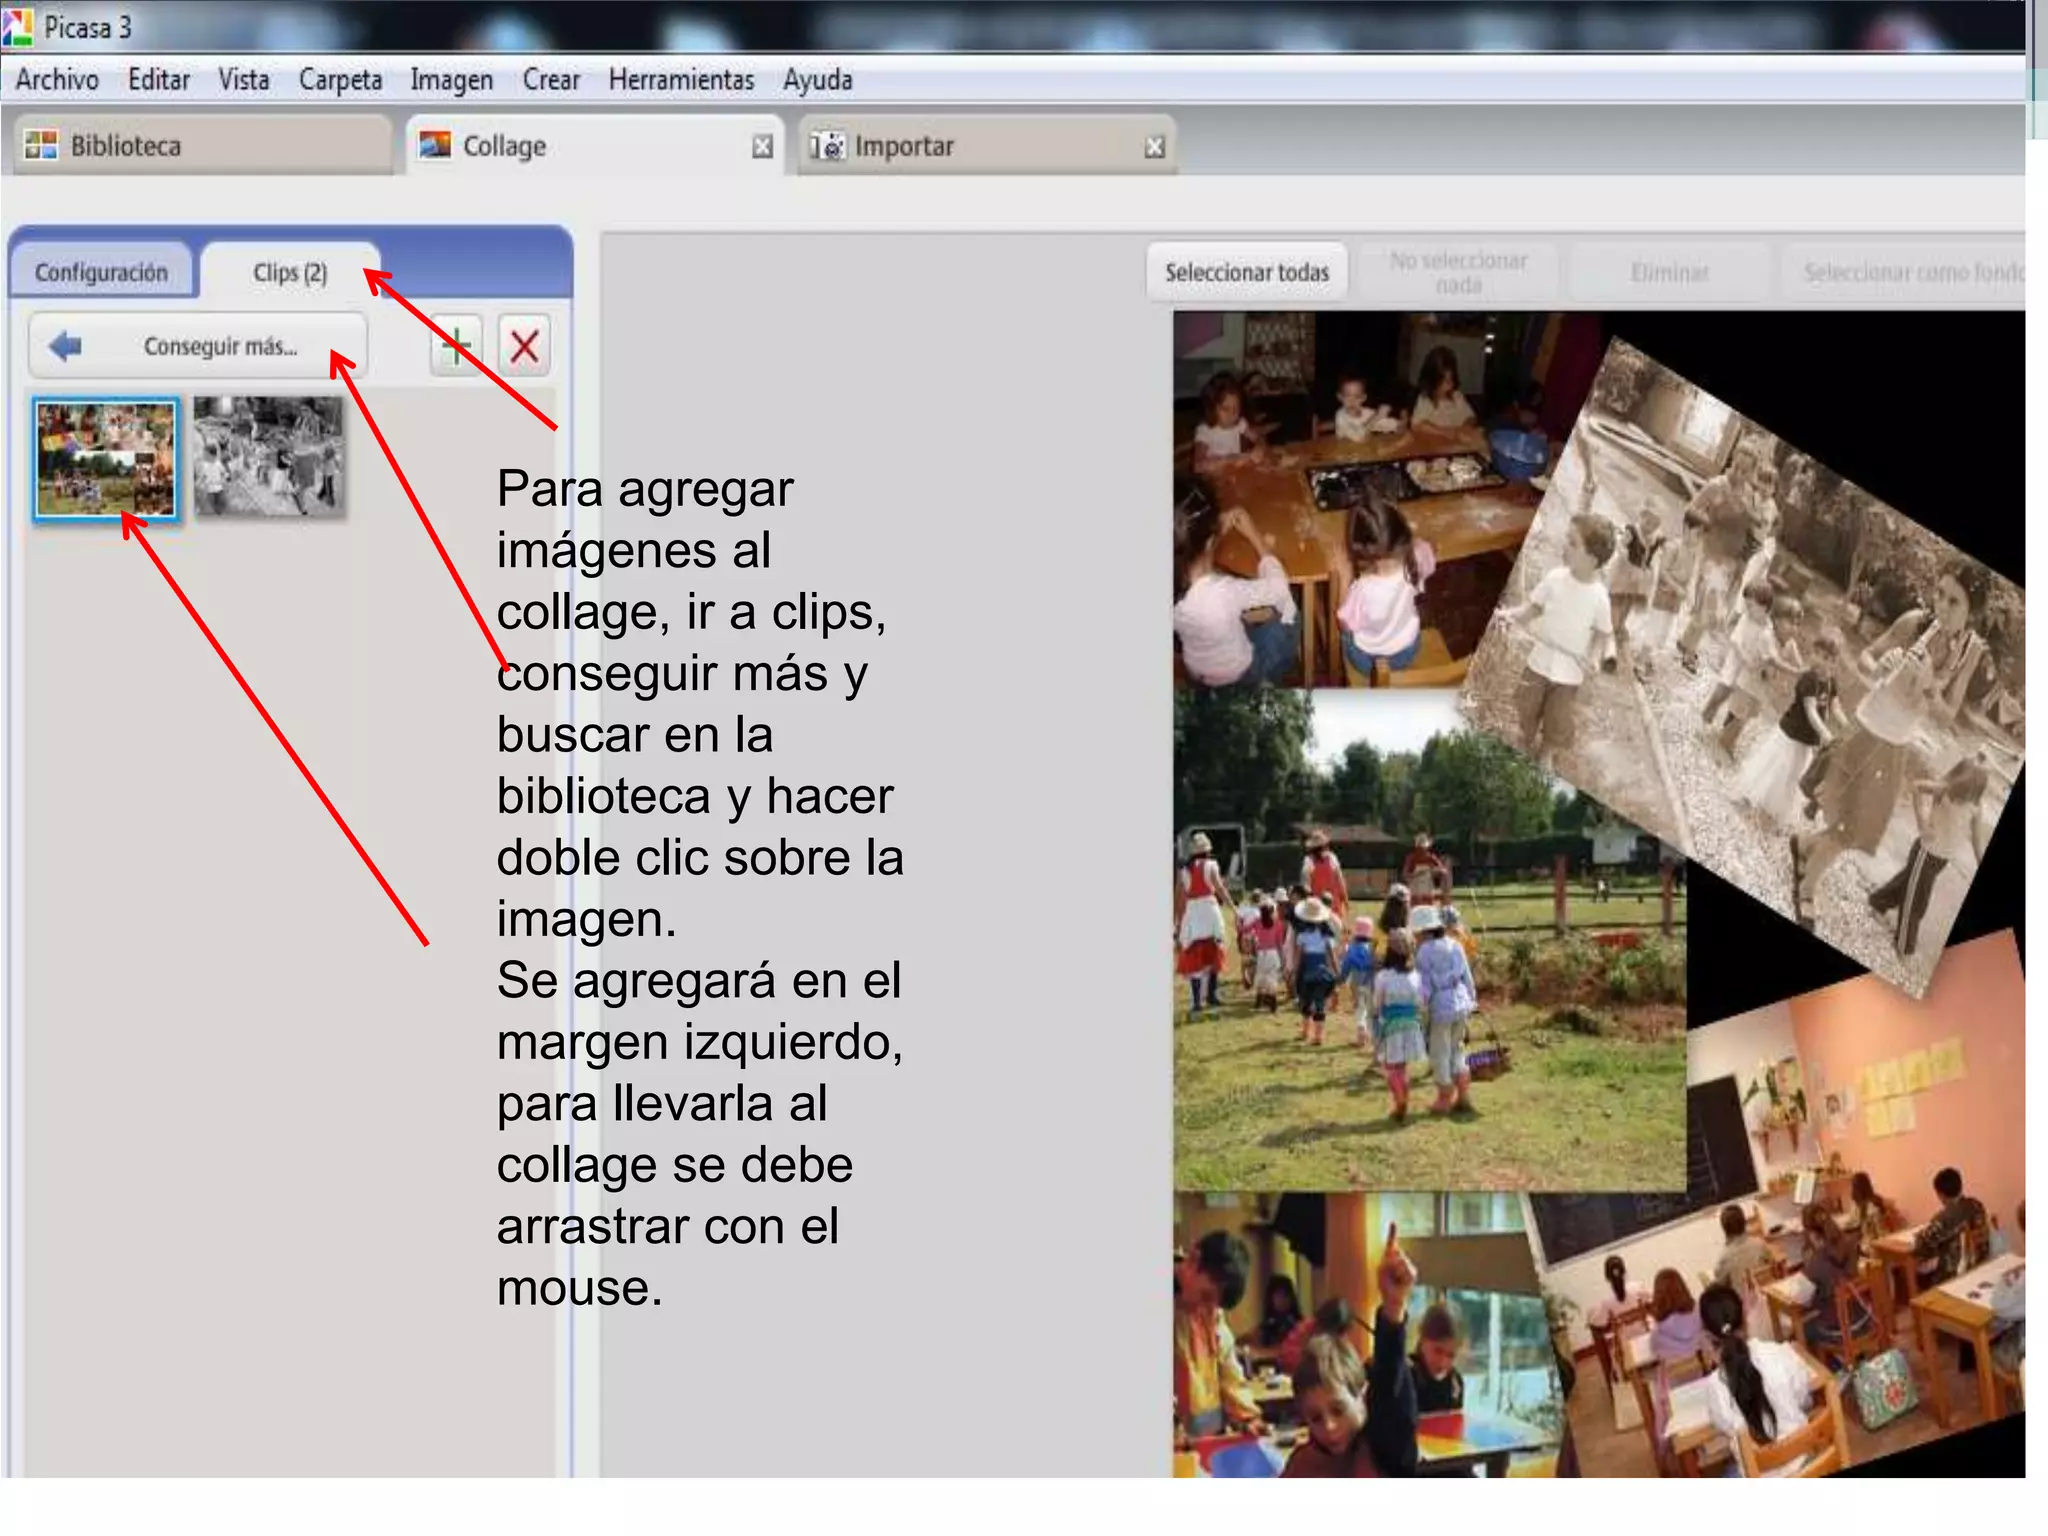Click the Picasa 3 app icon
The height and width of the screenshot is (1536, 2048).
click(x=17, y=27)
